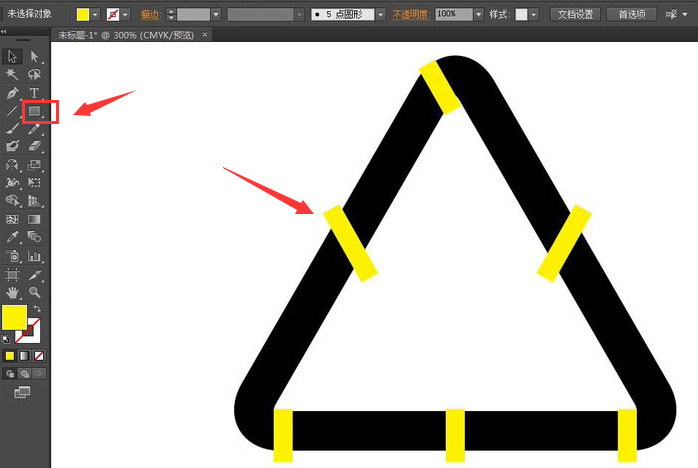Click the 文档设置 button
This screenshot has height=468, width=698.
tap(576, 15)
